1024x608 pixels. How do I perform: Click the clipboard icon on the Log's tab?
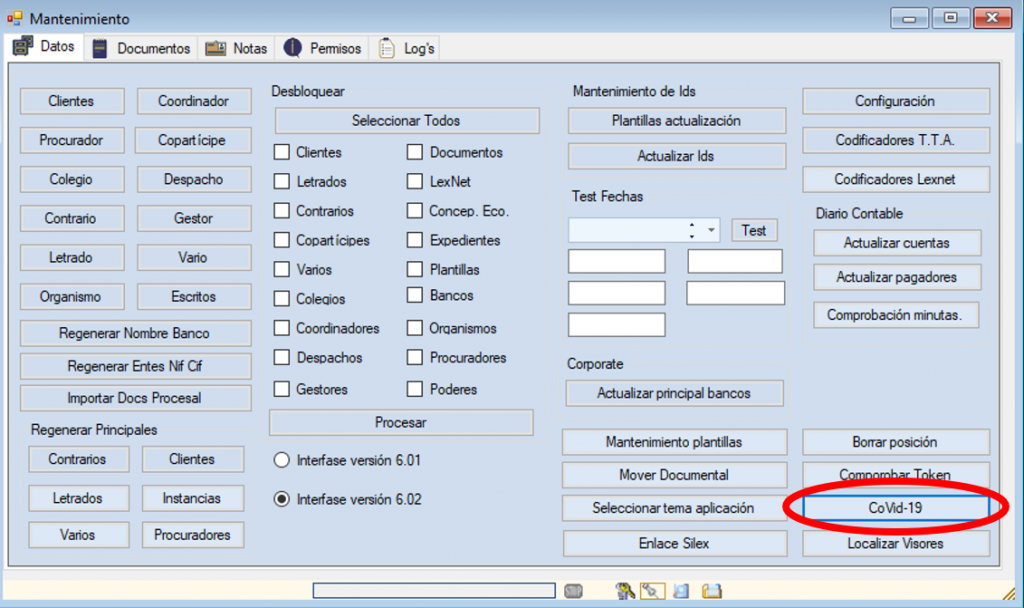point(386,48)
